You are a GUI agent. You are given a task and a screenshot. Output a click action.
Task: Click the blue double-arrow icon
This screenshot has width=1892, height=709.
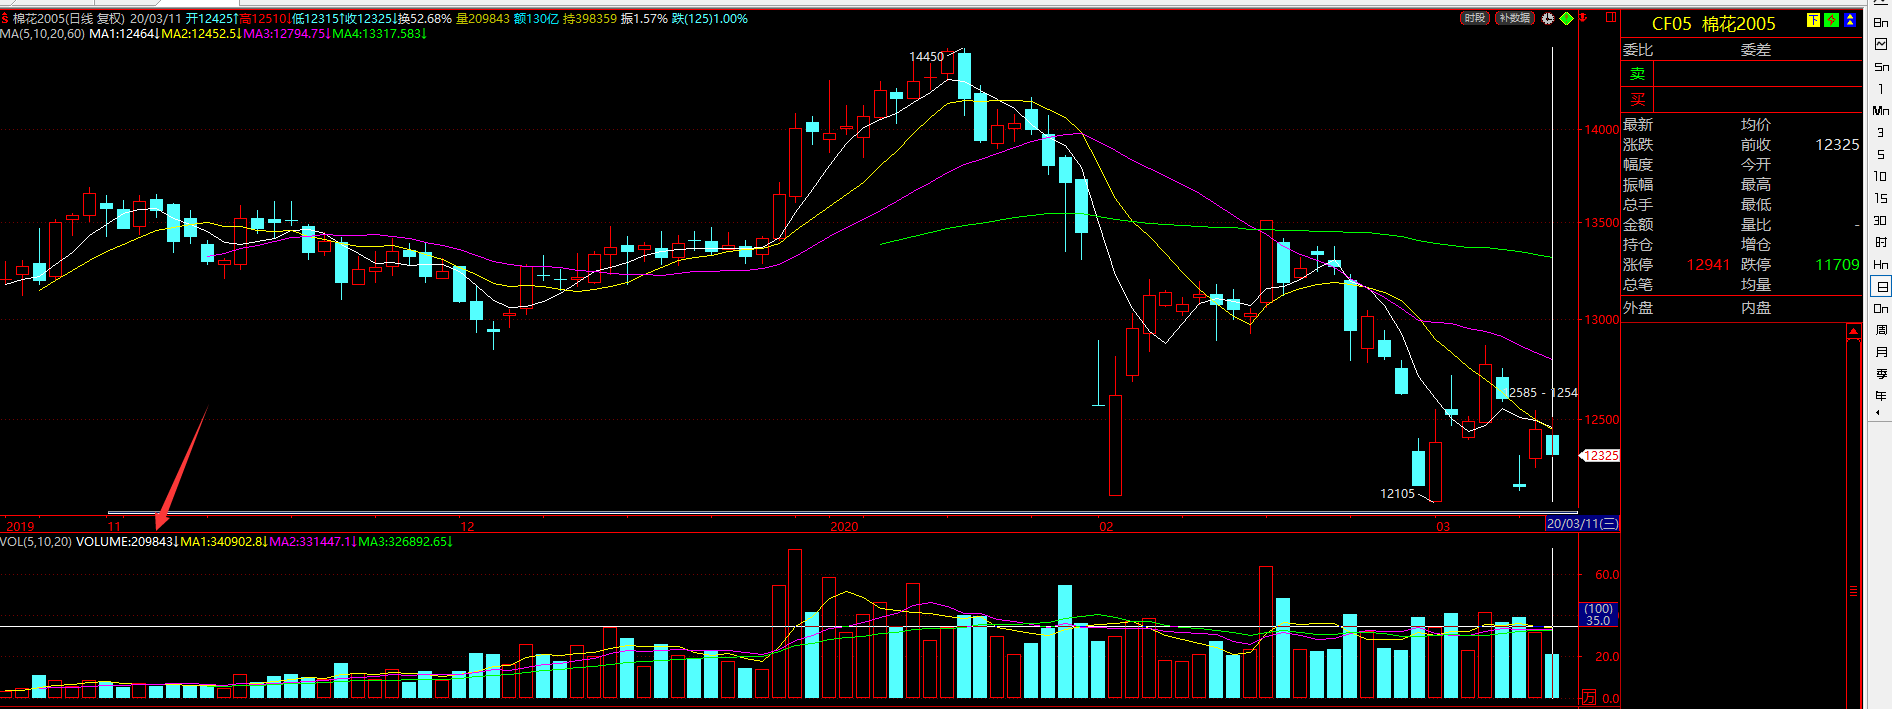coord(1850,20)
